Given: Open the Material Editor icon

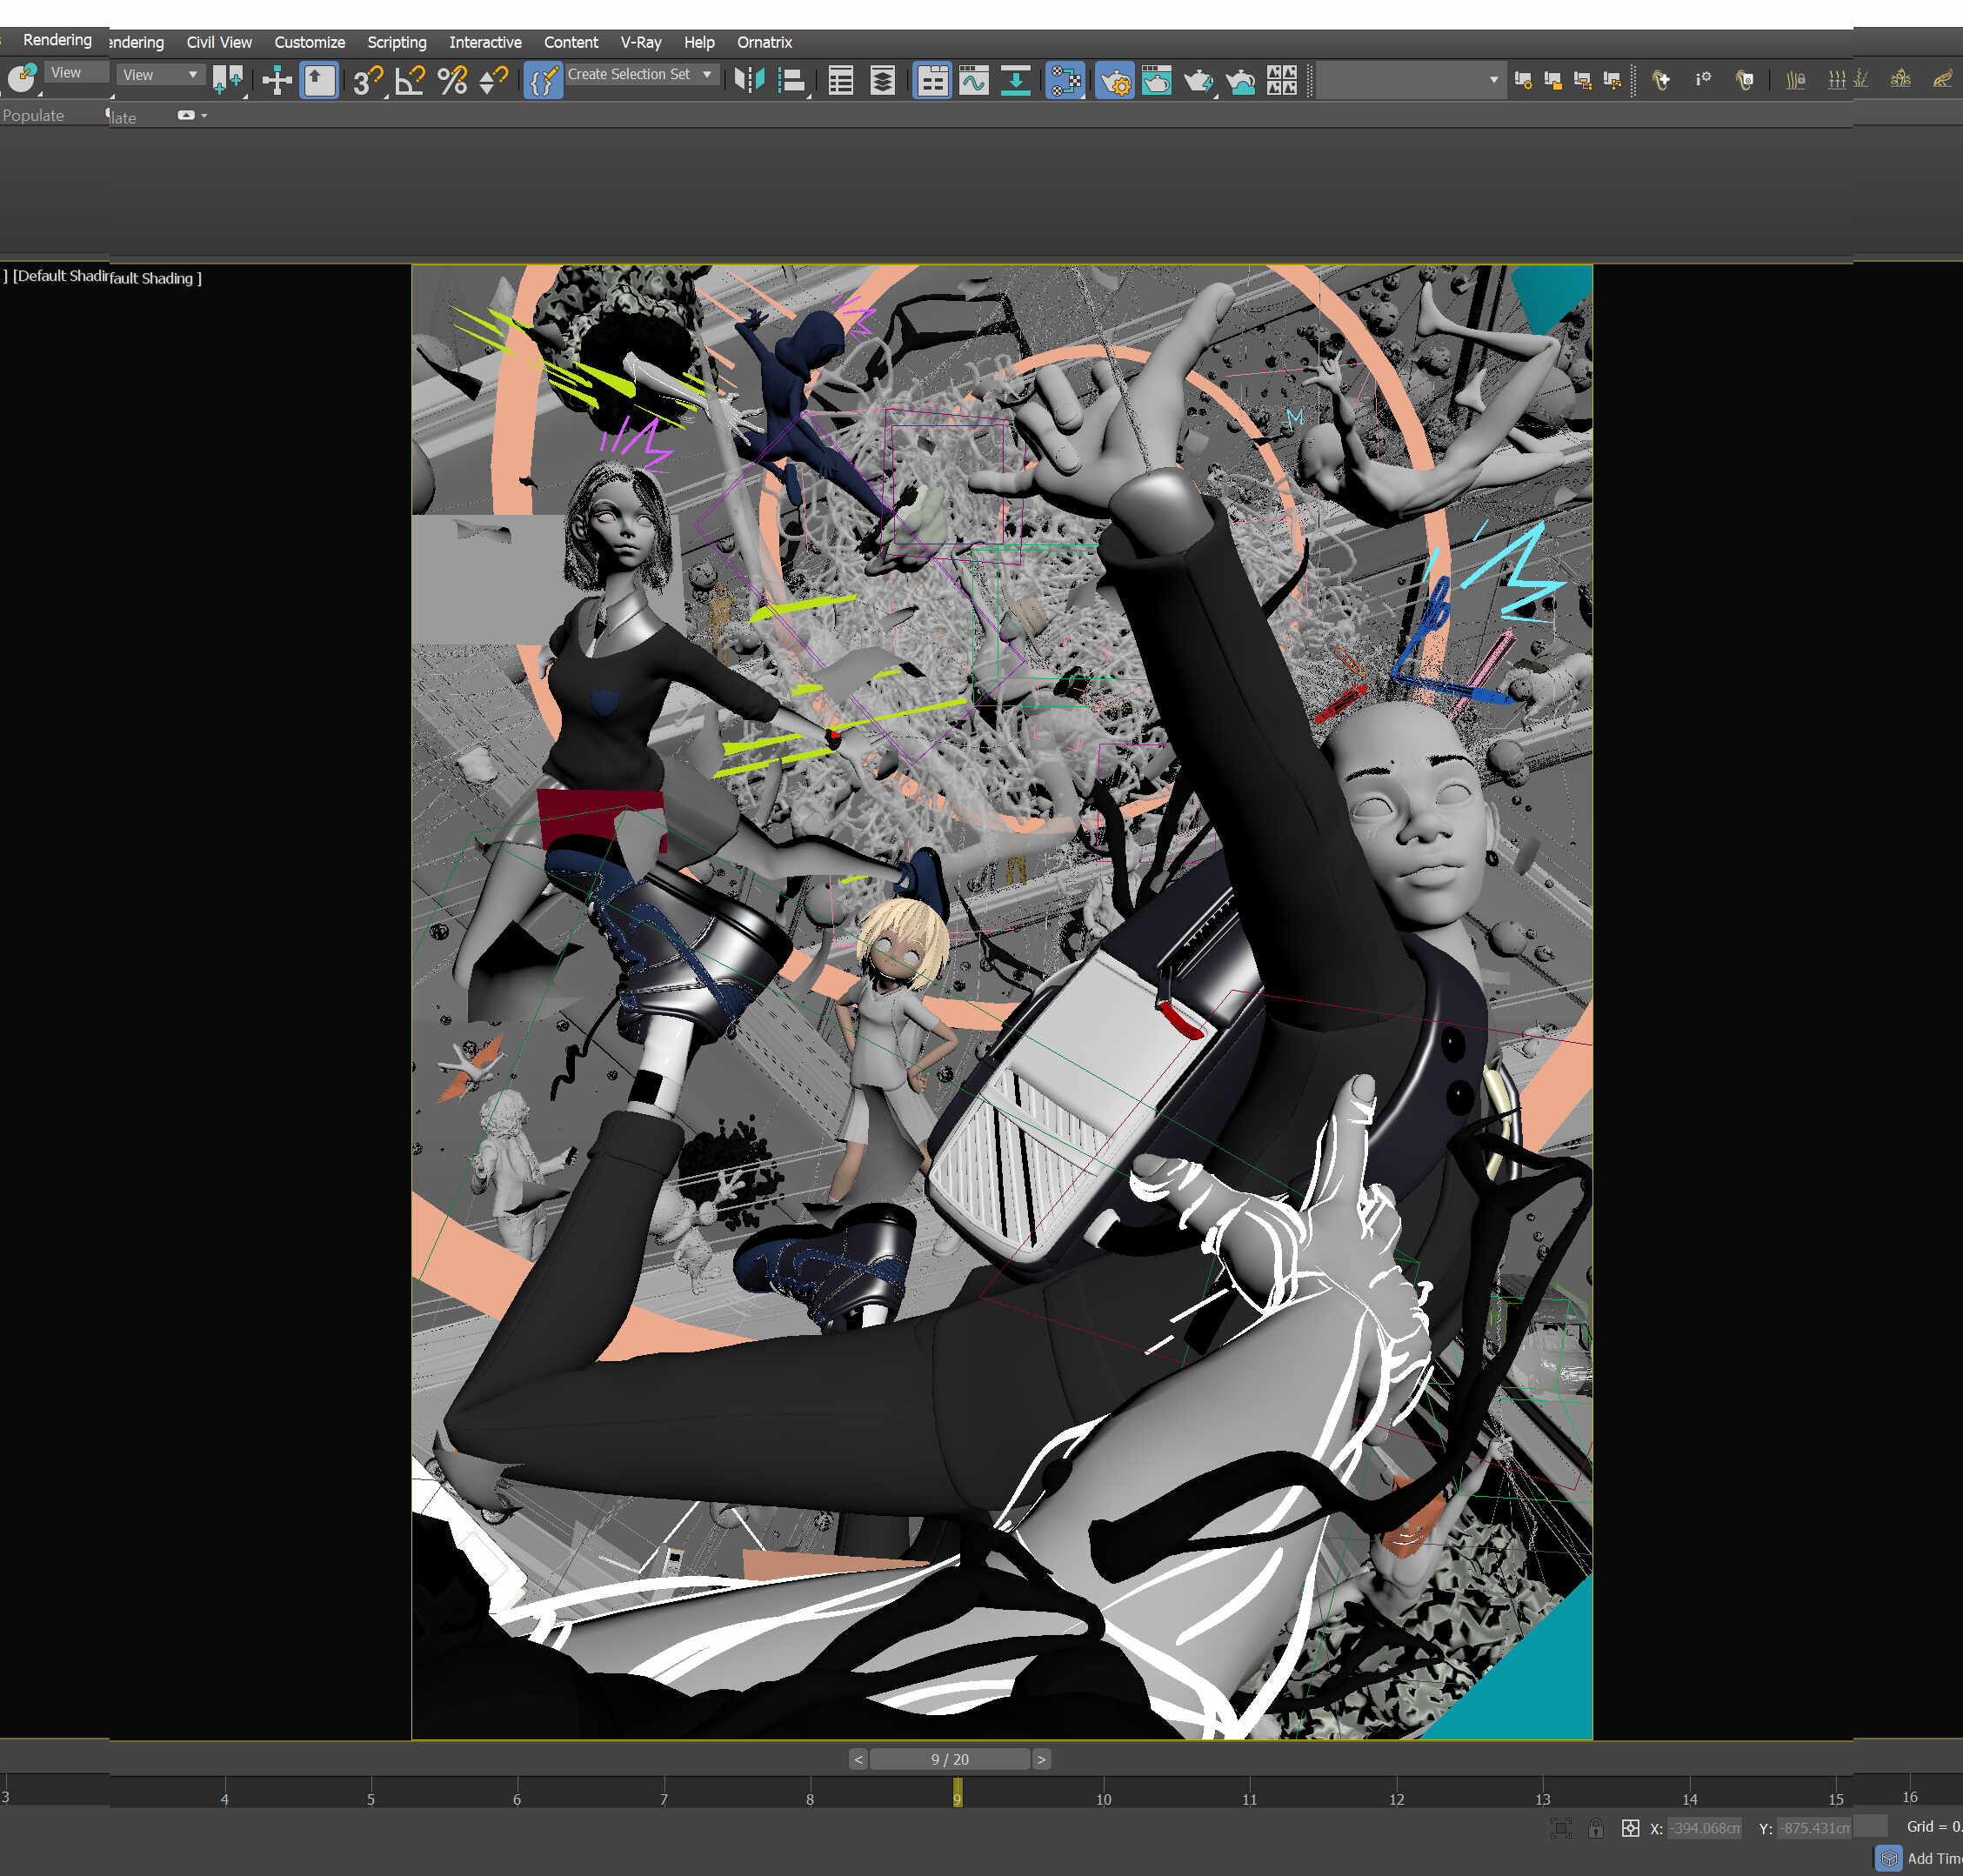Looking at the screenshot, I should pos(1065,80).
